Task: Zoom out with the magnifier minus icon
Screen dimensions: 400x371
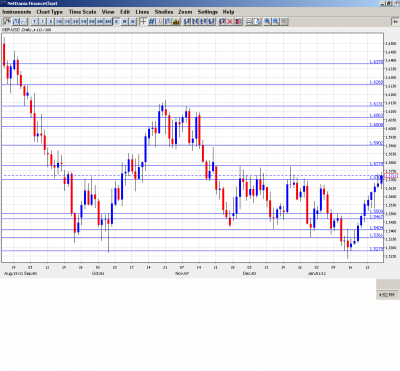Action: (276, 22)
